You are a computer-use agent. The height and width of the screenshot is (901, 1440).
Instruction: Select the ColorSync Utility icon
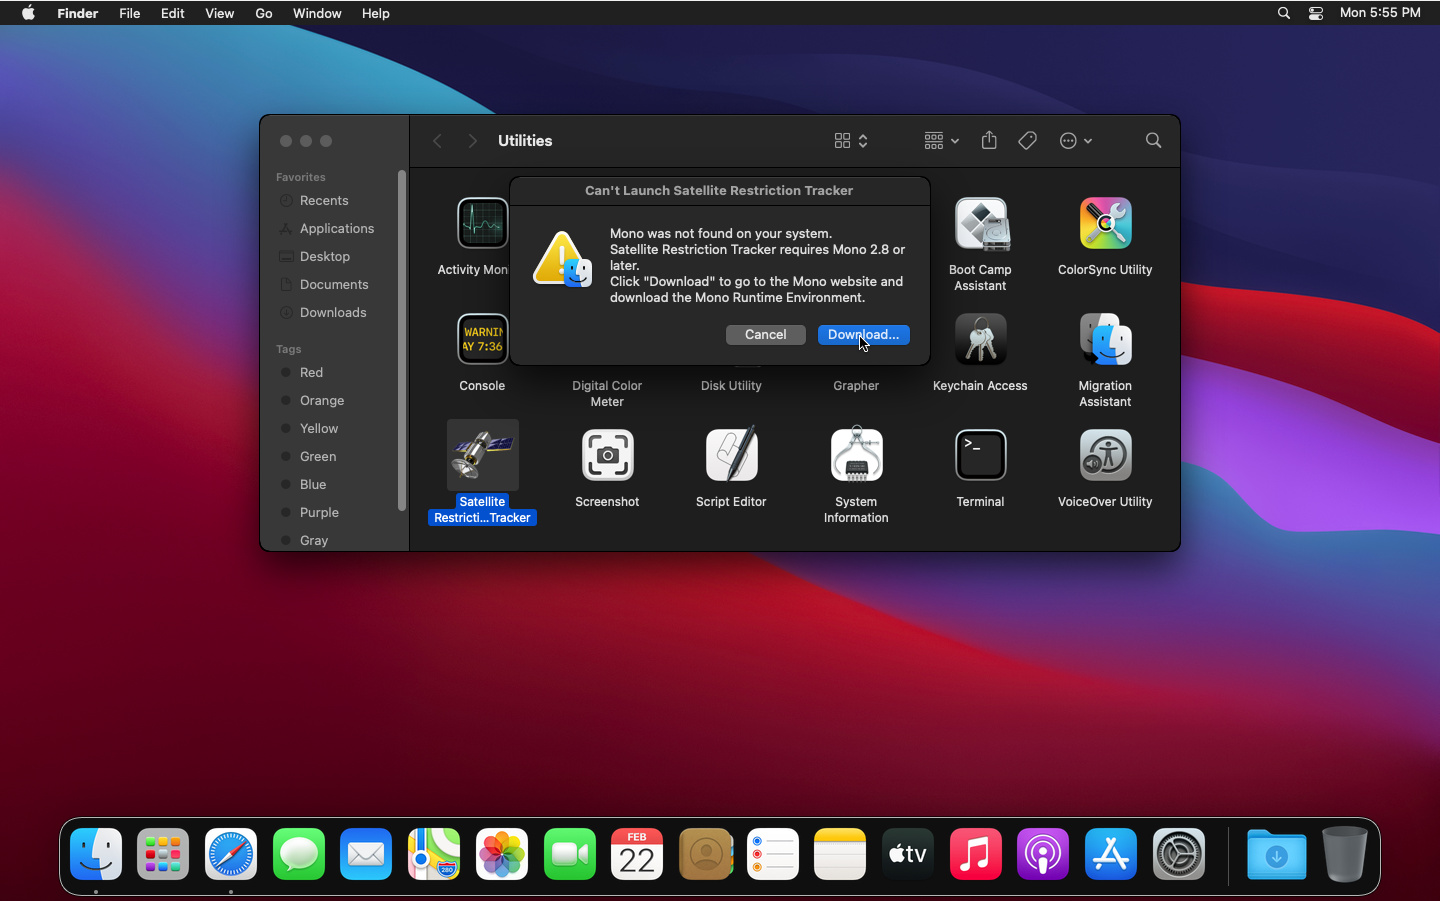coord(1105,224)
